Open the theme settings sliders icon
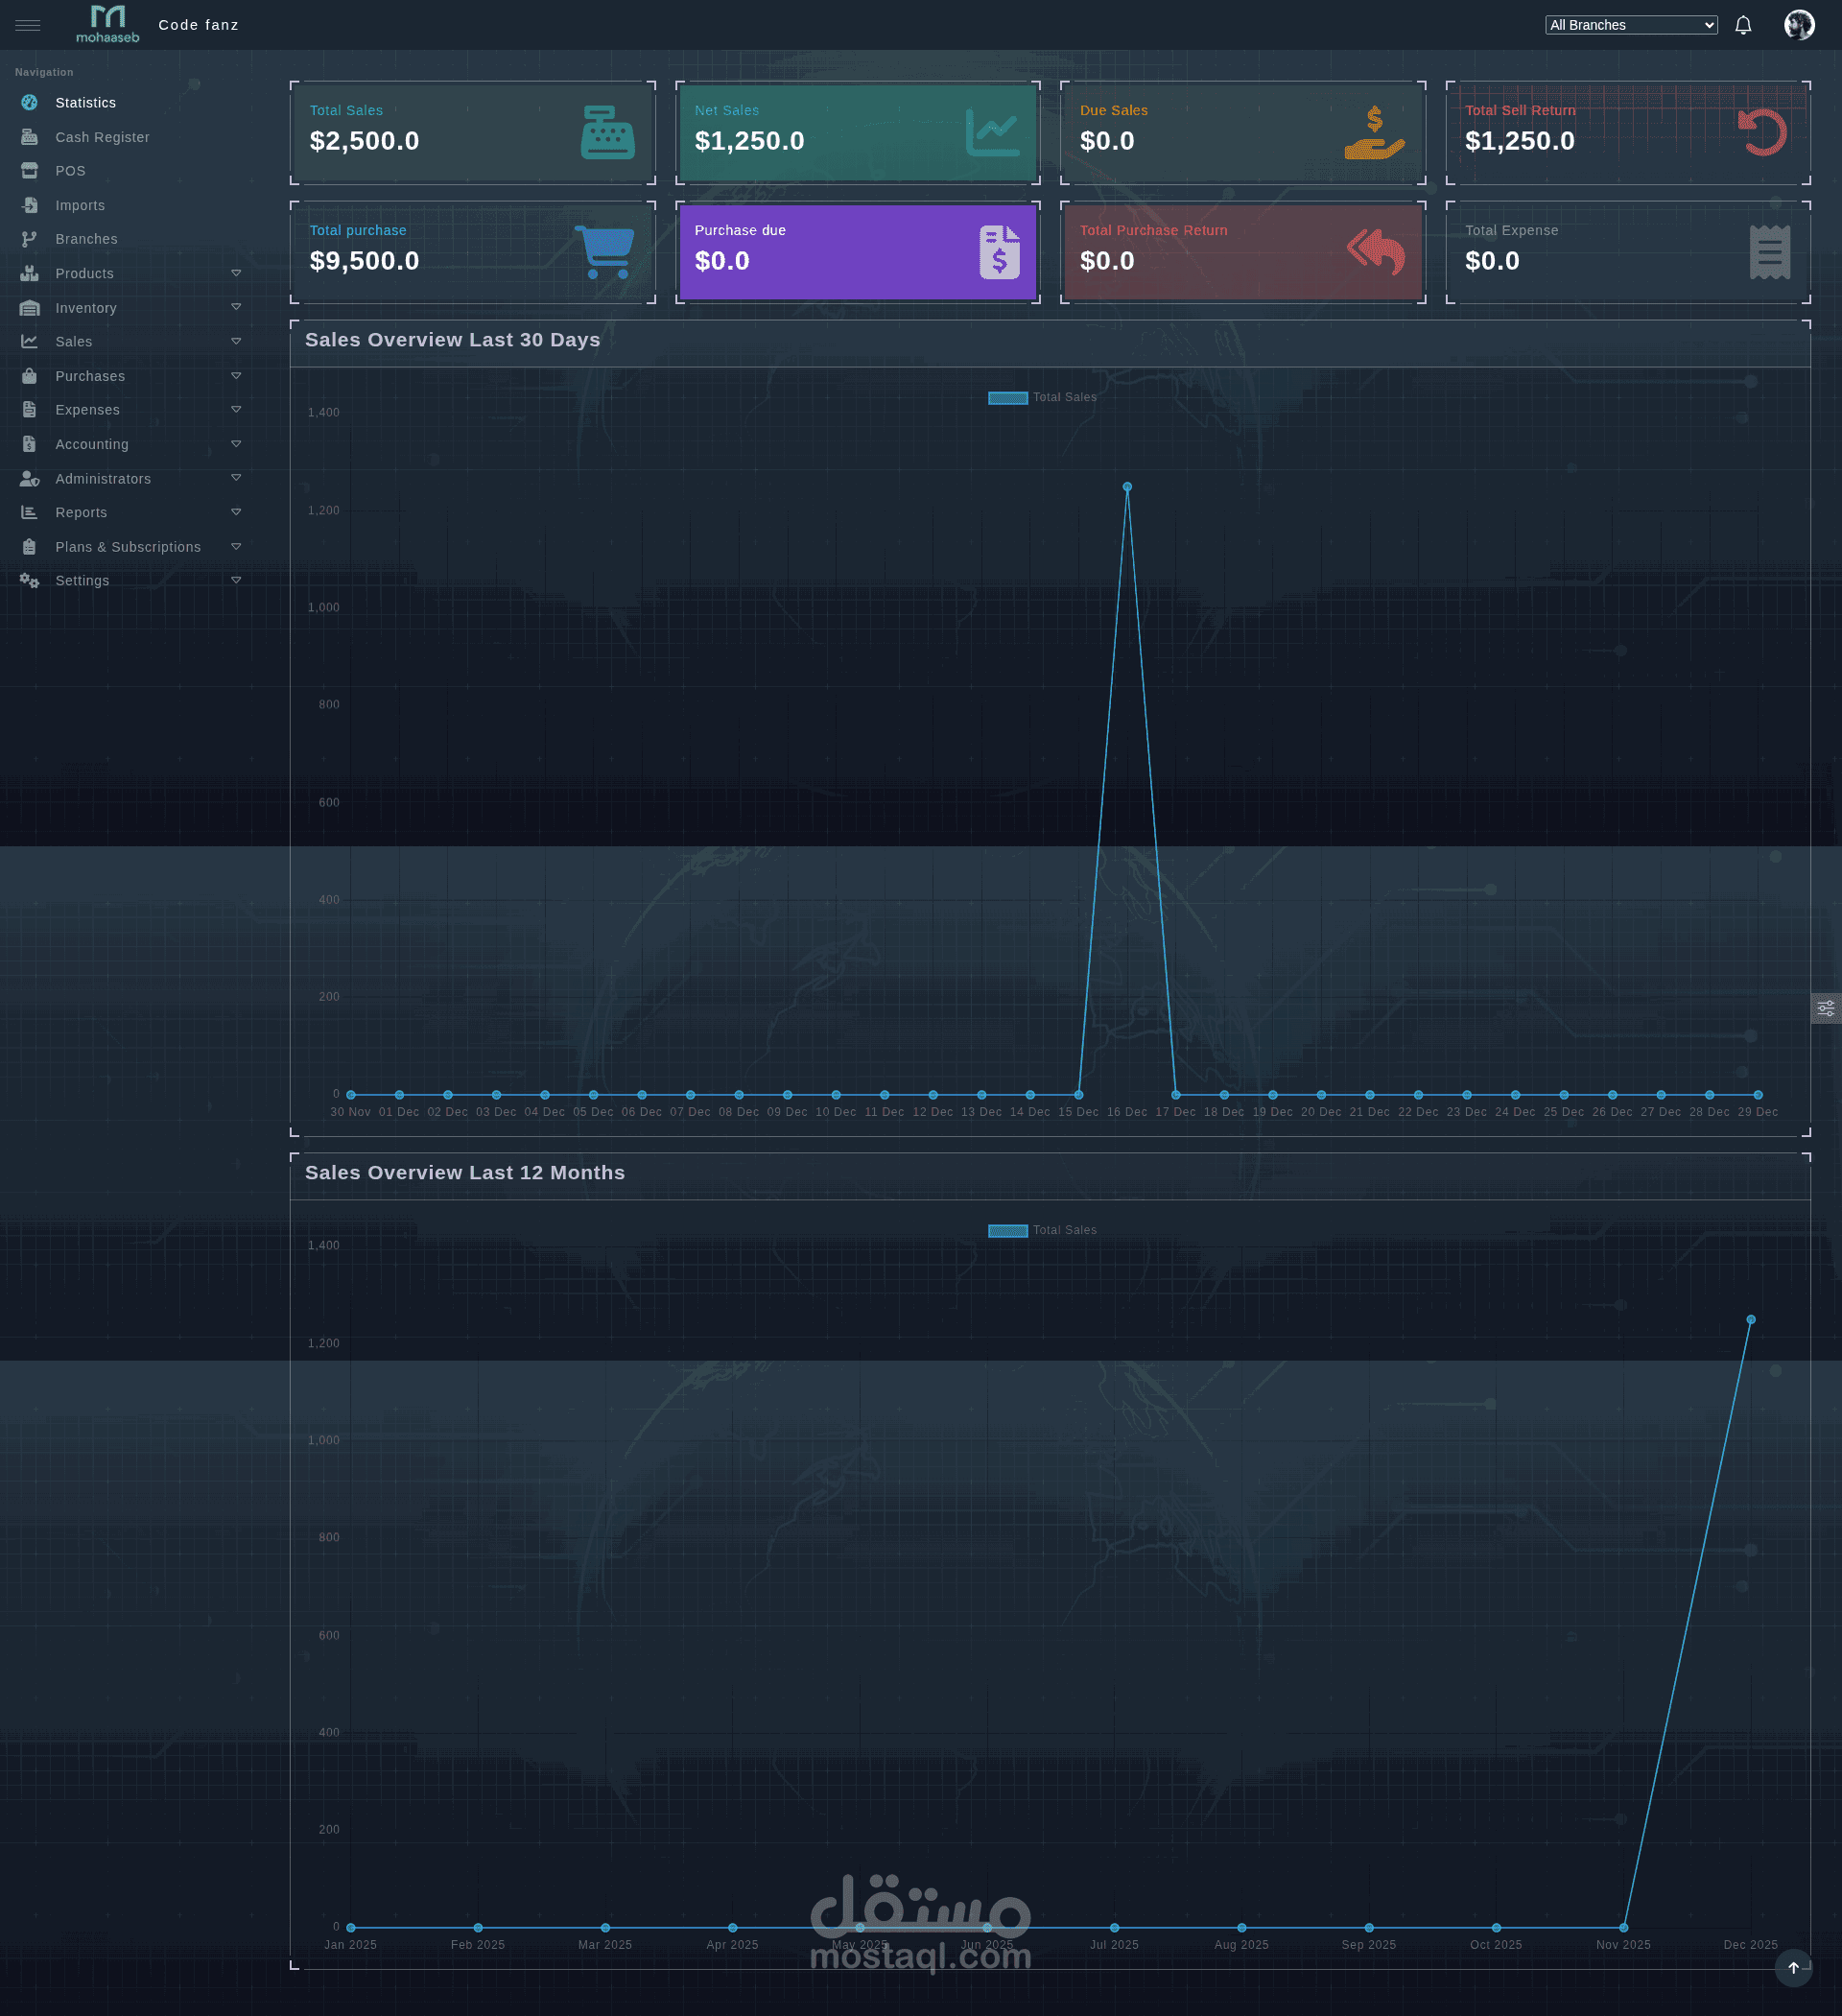This screenshot has width=1842, height=2016. coord(1826,1008)
